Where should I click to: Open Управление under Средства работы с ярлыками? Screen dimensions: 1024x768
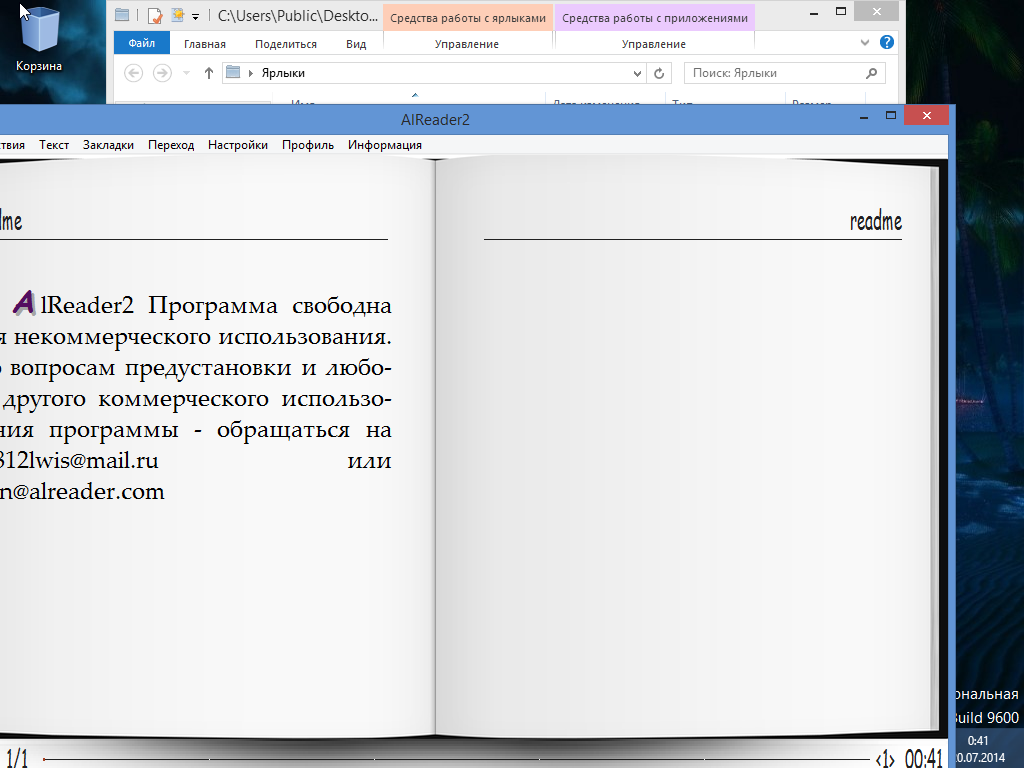467,44
